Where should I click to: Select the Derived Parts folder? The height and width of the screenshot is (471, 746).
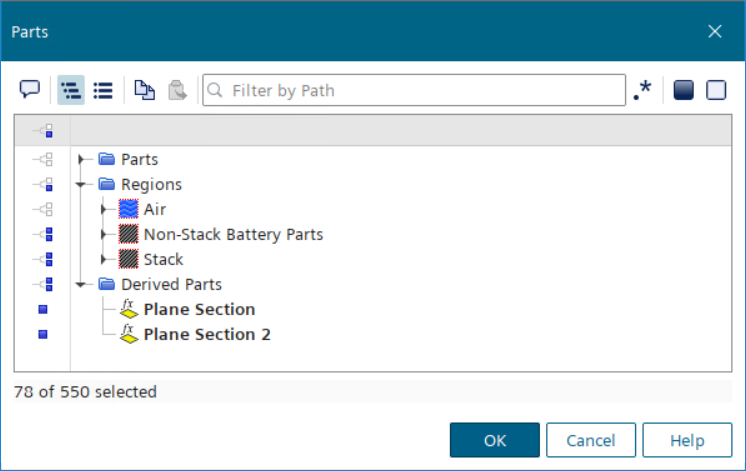(x=171, y=285)
